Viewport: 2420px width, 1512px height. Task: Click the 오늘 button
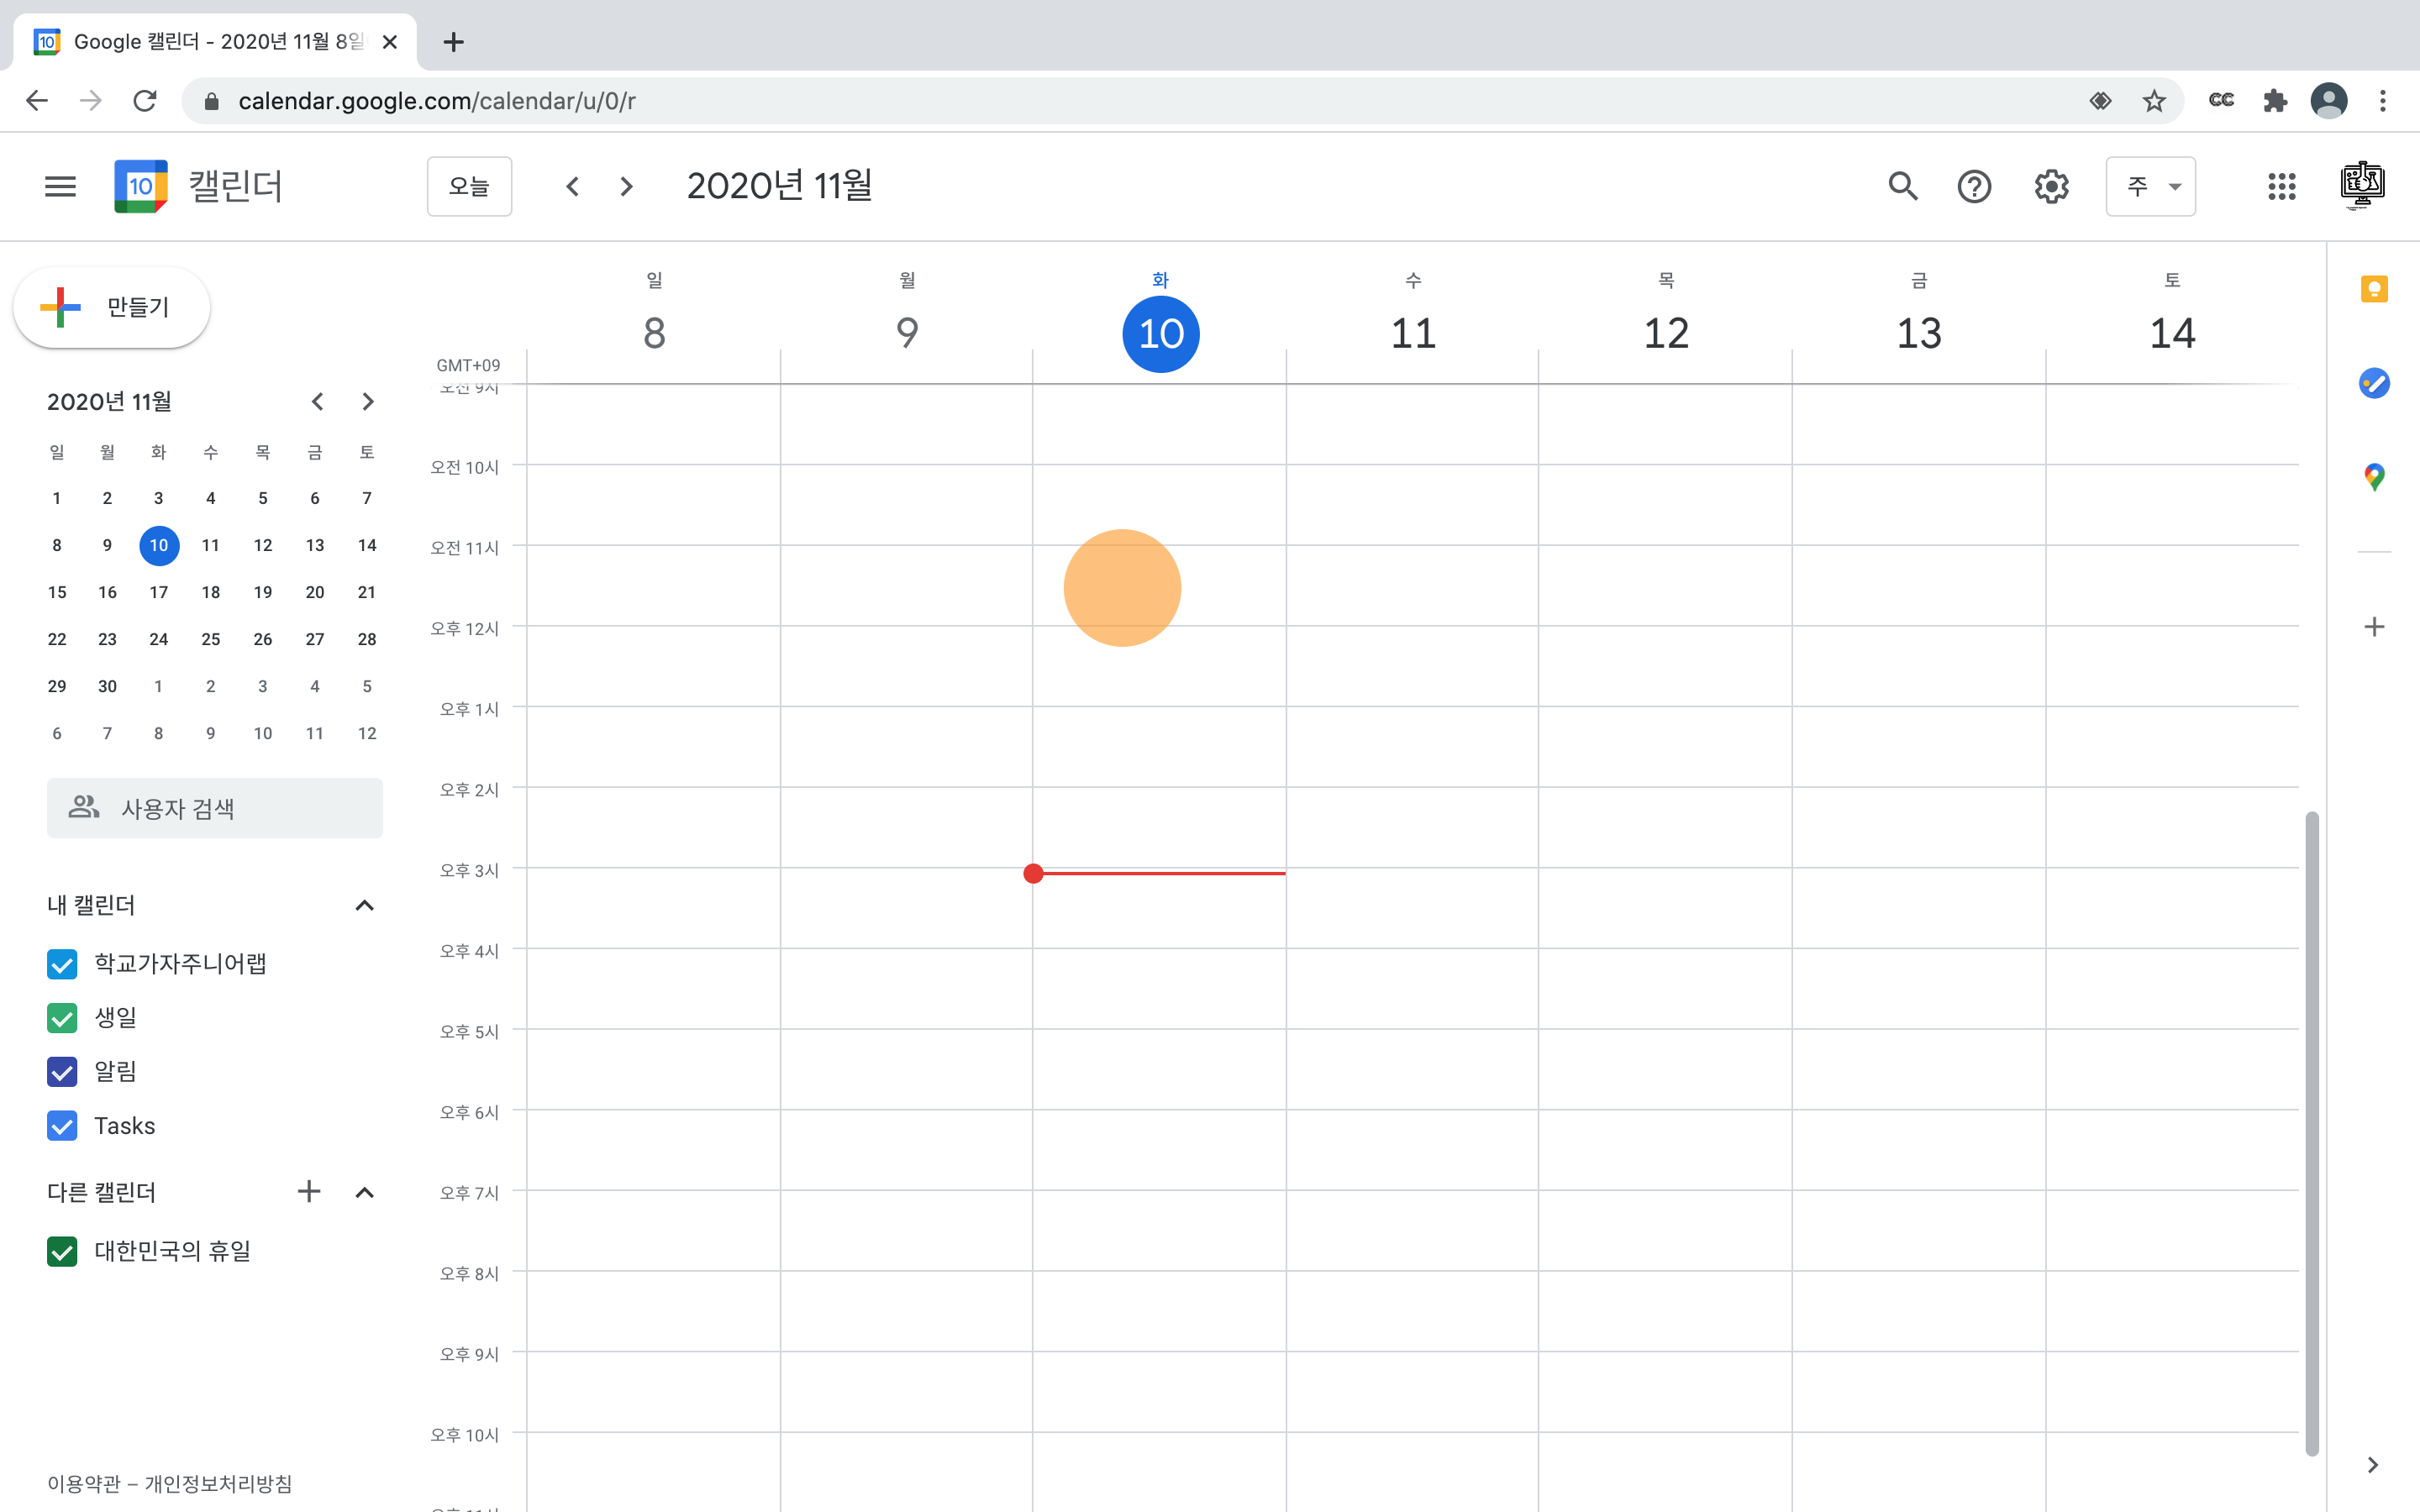(x=469, y=186)
